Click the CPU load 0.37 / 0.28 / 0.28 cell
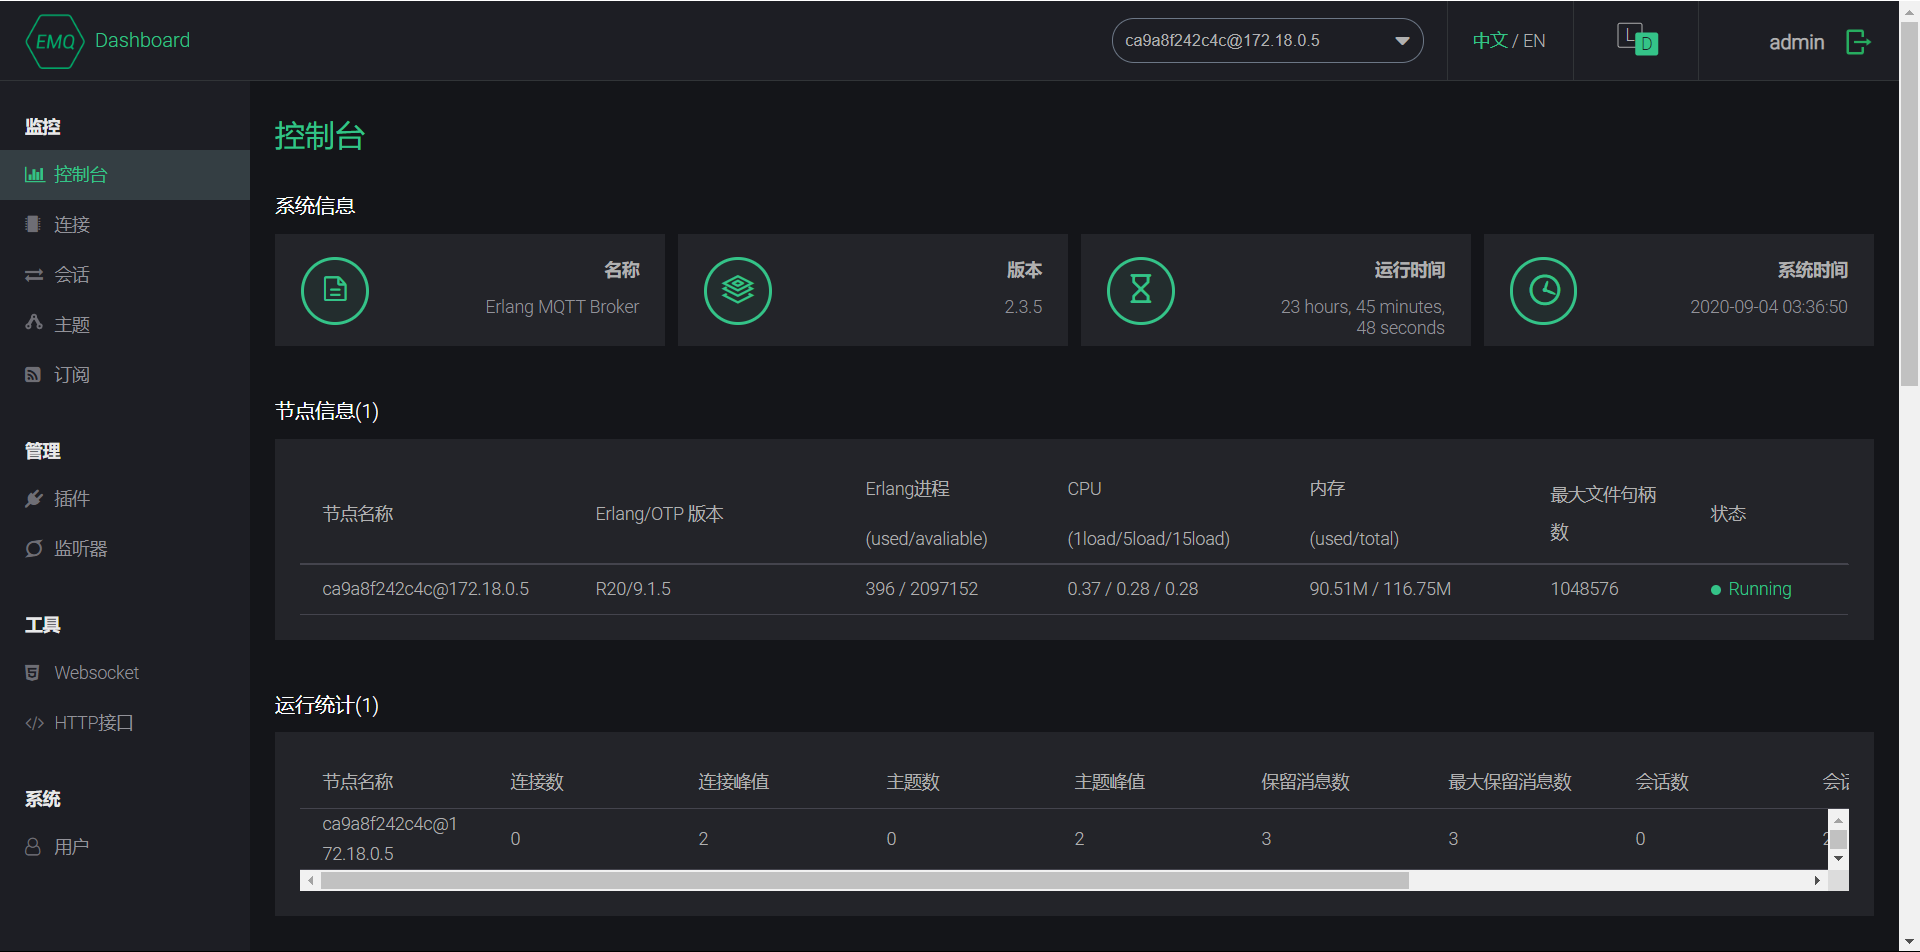This screenshot has width=1920, height=952. (x=1132, y=589)
